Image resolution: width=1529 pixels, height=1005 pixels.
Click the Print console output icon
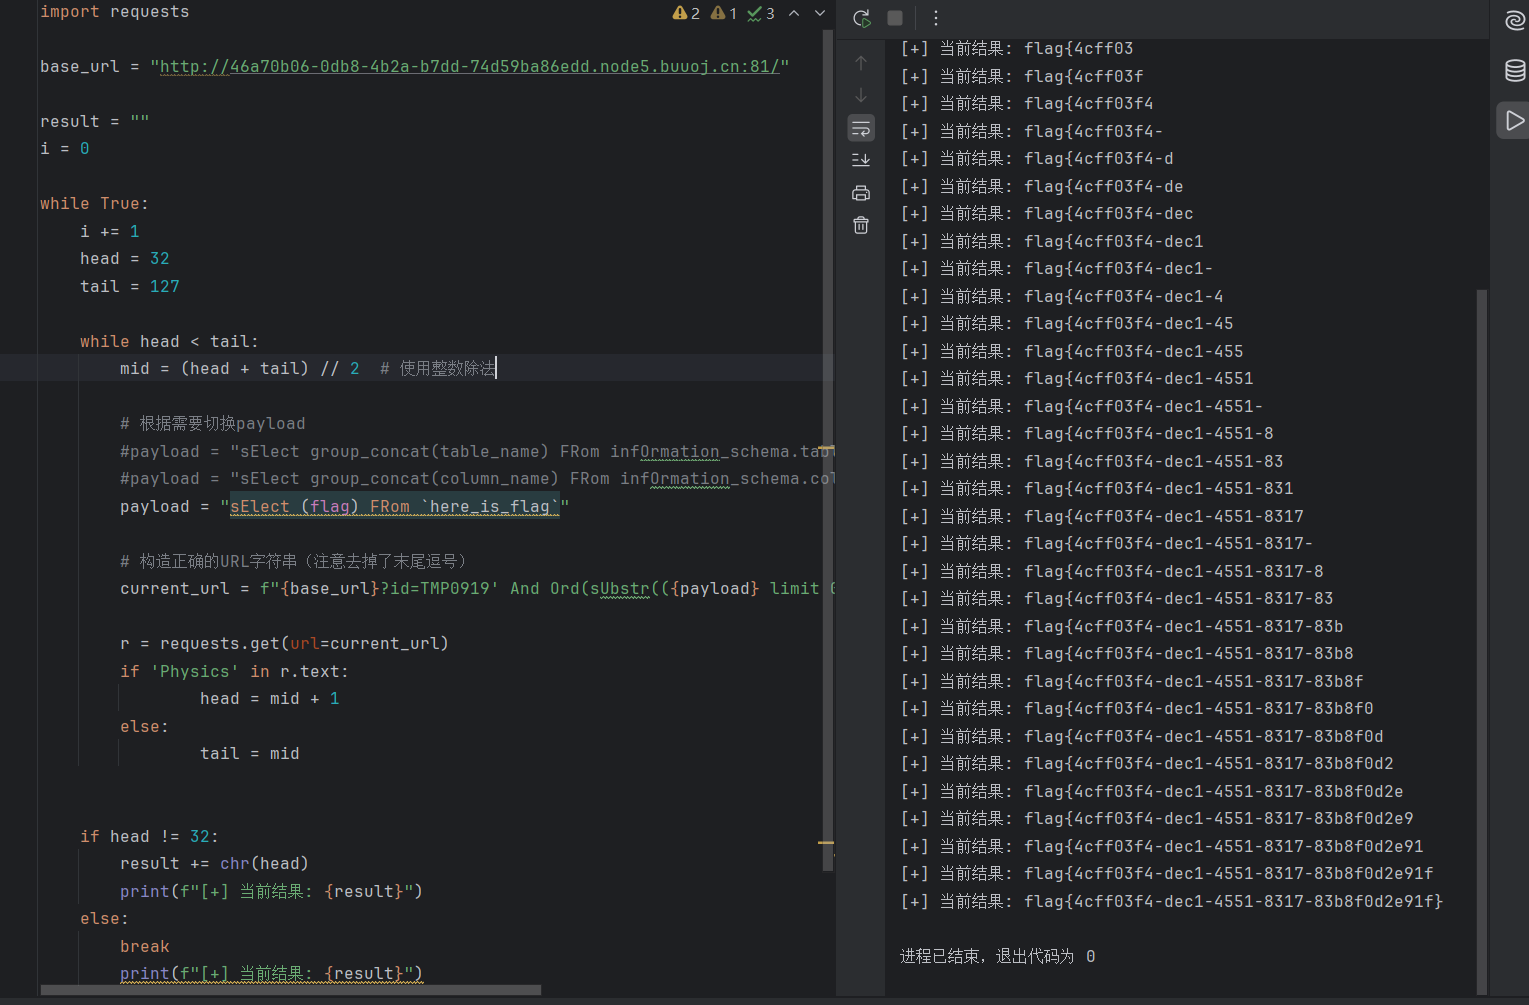pos(861,193)
